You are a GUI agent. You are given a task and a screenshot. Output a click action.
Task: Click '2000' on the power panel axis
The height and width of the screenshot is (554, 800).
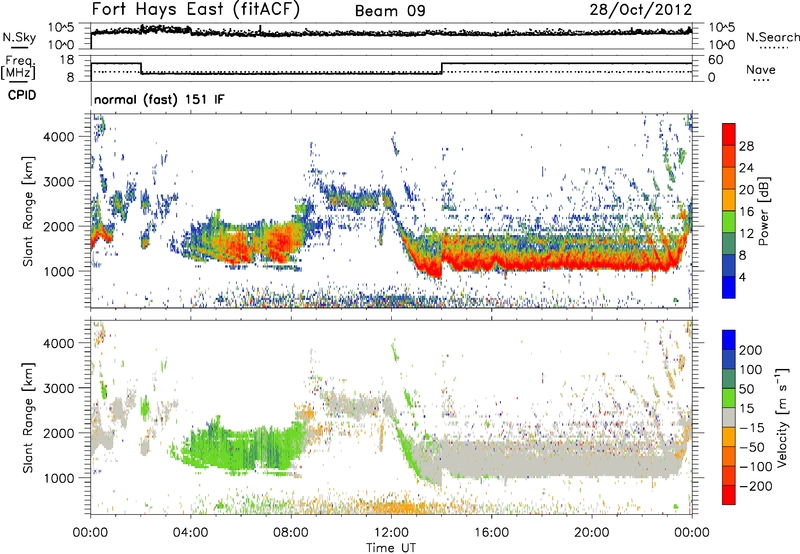tap(58, 226)
